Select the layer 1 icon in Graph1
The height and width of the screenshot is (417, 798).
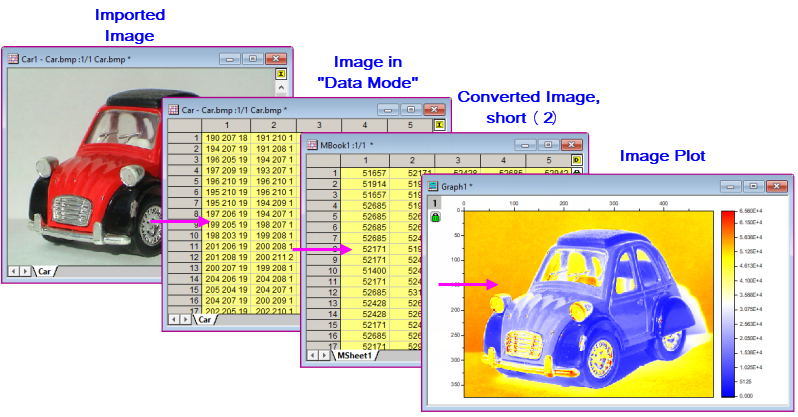[434, 202]
